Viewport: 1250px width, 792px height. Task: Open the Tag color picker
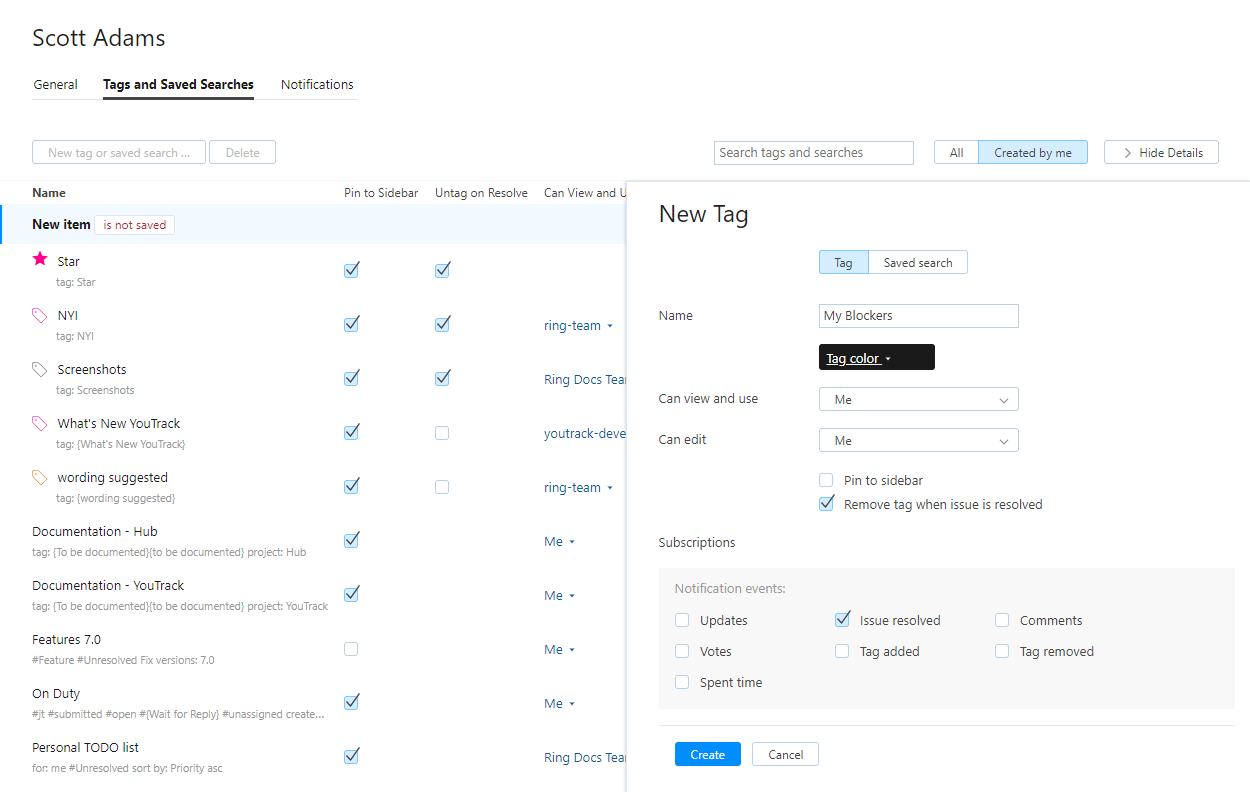(x=876, y=358)
